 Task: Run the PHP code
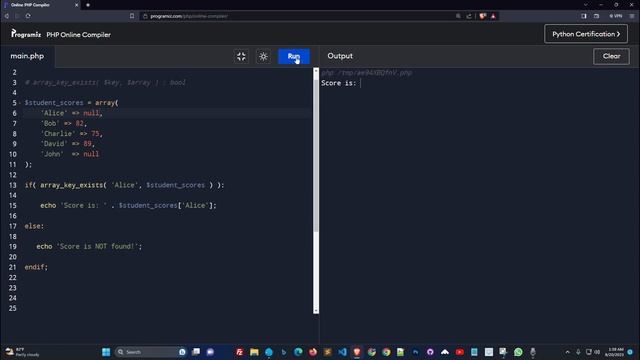(294, 56)
